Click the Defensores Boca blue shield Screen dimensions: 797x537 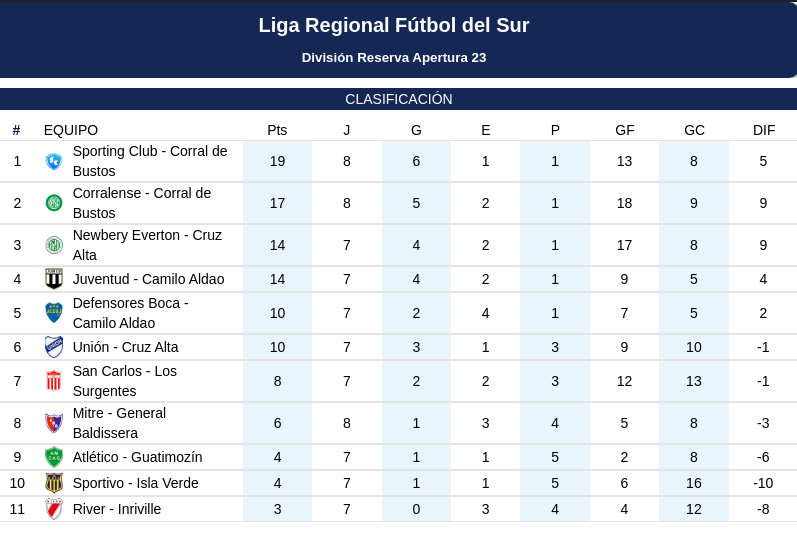pos(54,313)
